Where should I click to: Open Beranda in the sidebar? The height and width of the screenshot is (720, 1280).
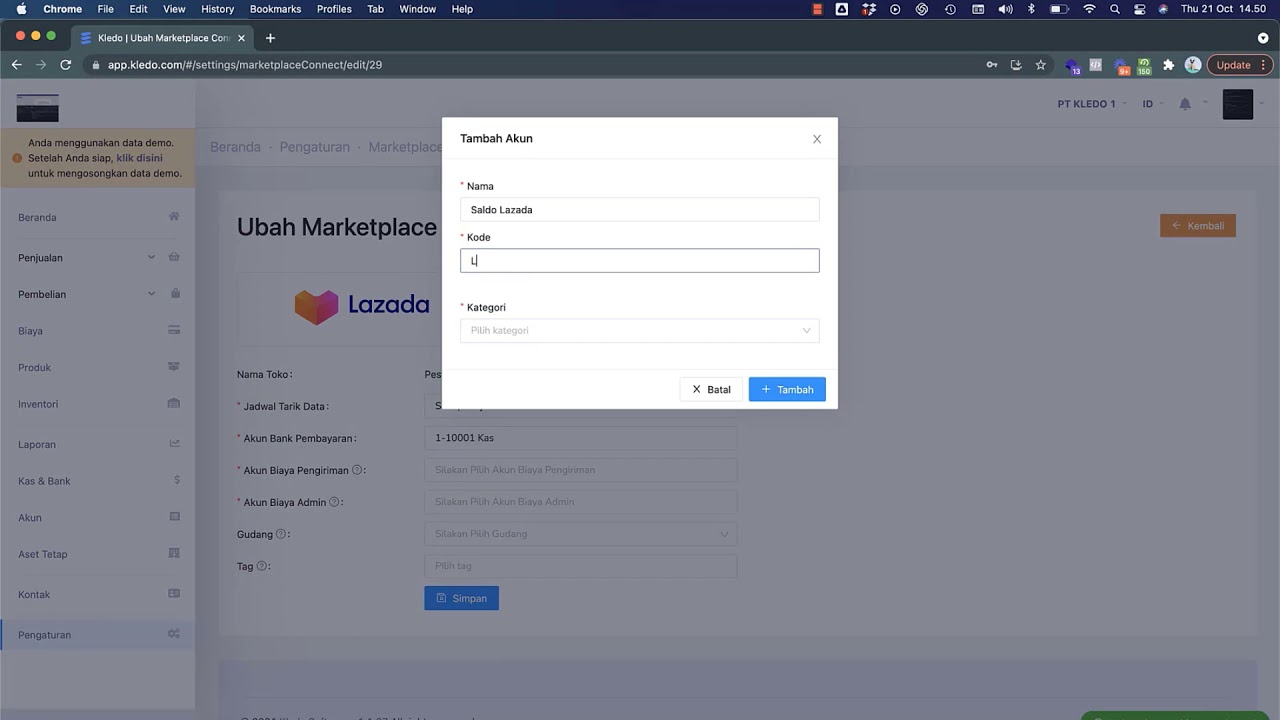pos(37,217)
